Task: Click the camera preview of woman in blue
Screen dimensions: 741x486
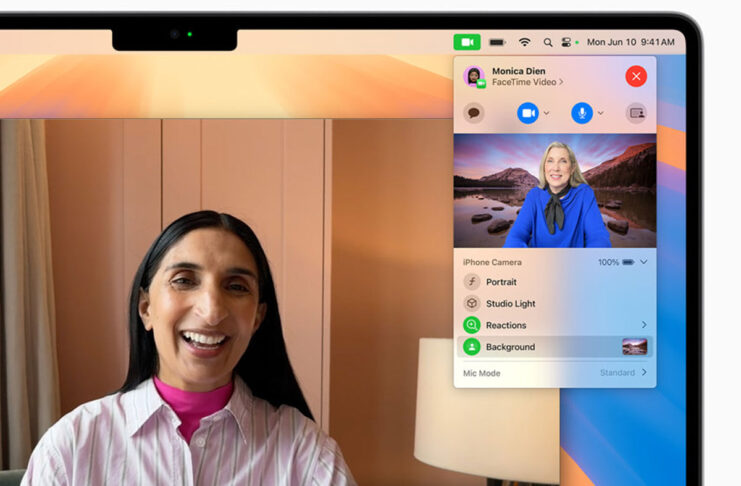Action: pyautogui.click(x=555, y=191)
